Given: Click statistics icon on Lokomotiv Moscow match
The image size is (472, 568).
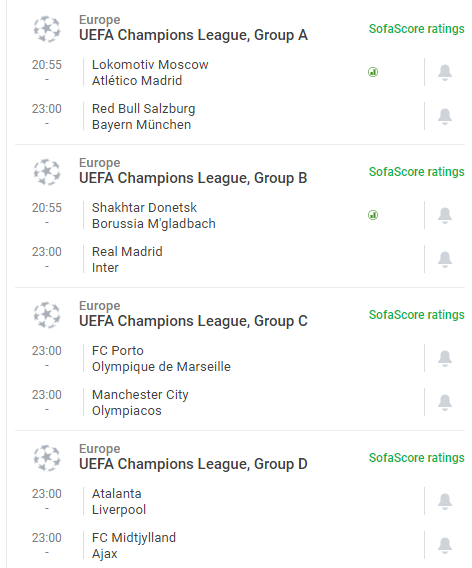Looking at the screenshot, I should click(x=373, y=72).
